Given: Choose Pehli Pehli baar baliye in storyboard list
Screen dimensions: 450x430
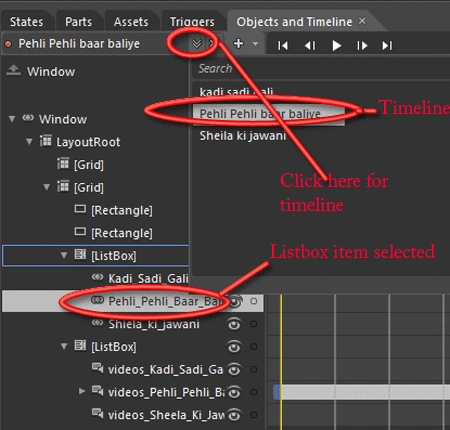Looking at the screenshot, I should pyautogui.click(x=269, y=114).
